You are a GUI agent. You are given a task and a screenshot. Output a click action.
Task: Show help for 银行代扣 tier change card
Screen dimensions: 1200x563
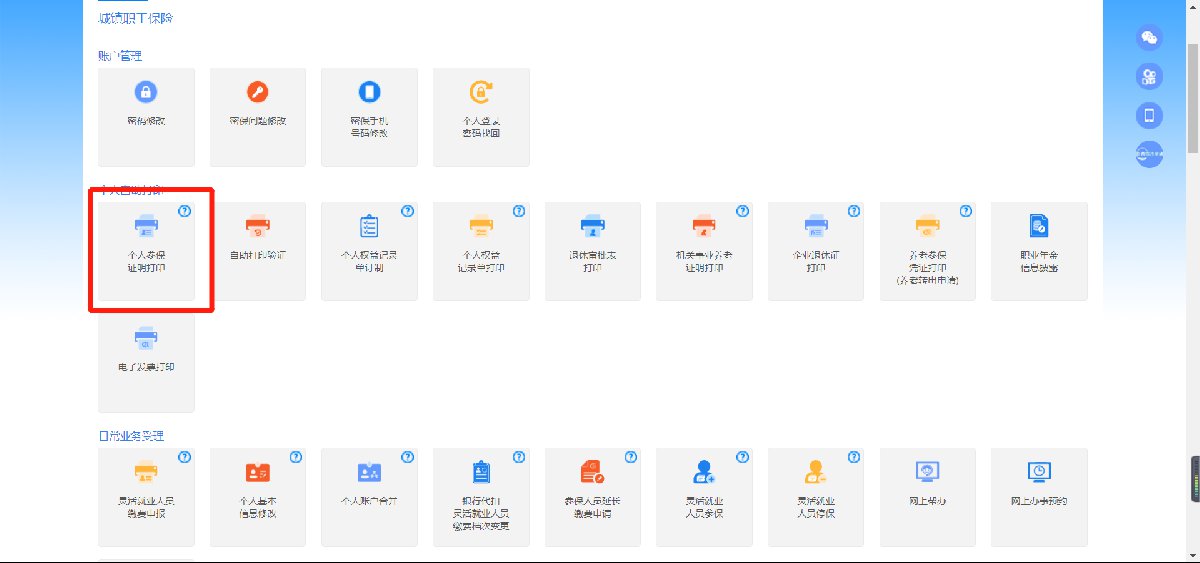point(519,457)
